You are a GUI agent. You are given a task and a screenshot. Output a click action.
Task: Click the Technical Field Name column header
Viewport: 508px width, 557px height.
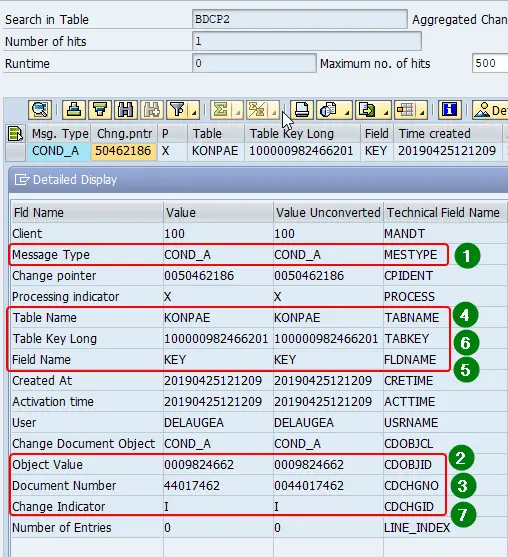tap(444, 212)
